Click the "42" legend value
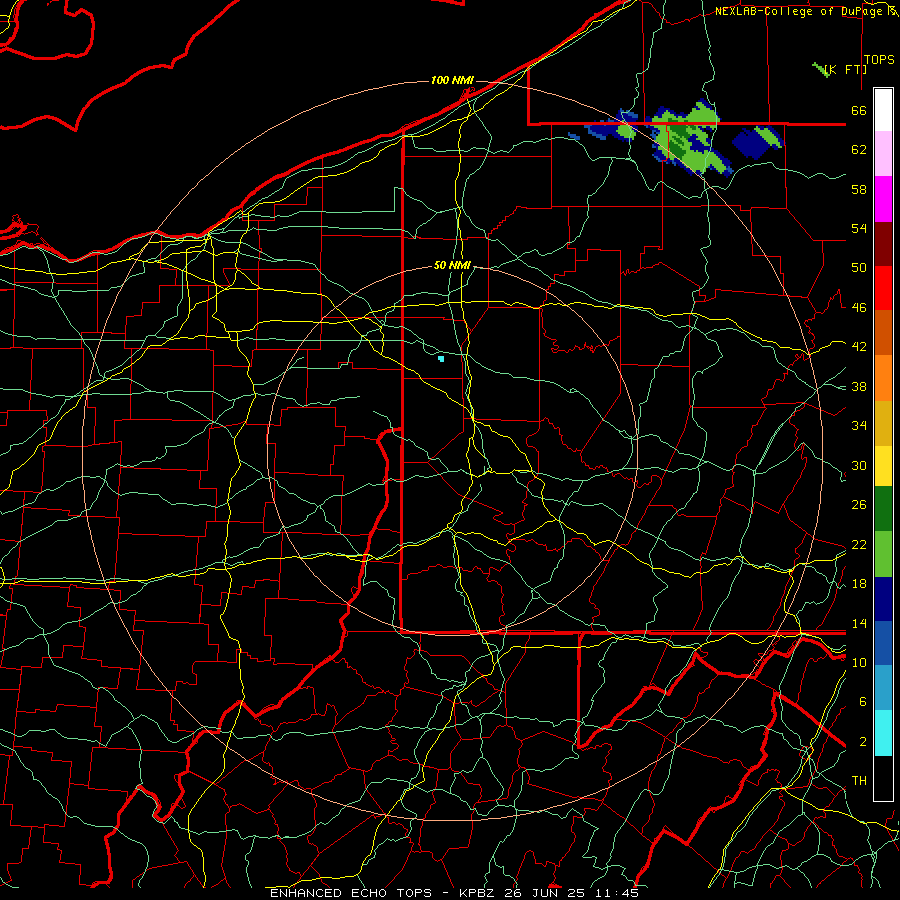This screenshot has width=900, height=900. (859, 347)
